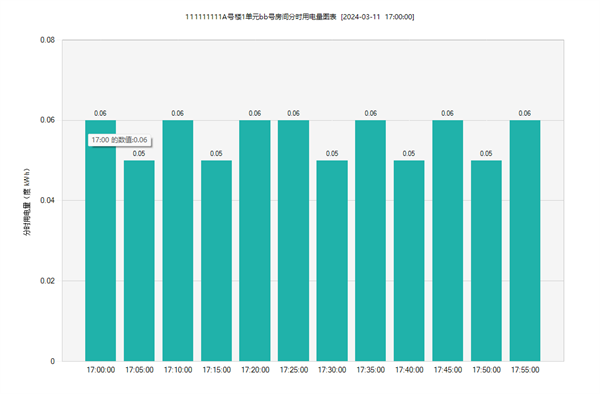This screenshot has height=394, width=600.
Task: Click the bar at 17:30:00
Action: pyautogui.click(x=332, y=260)
